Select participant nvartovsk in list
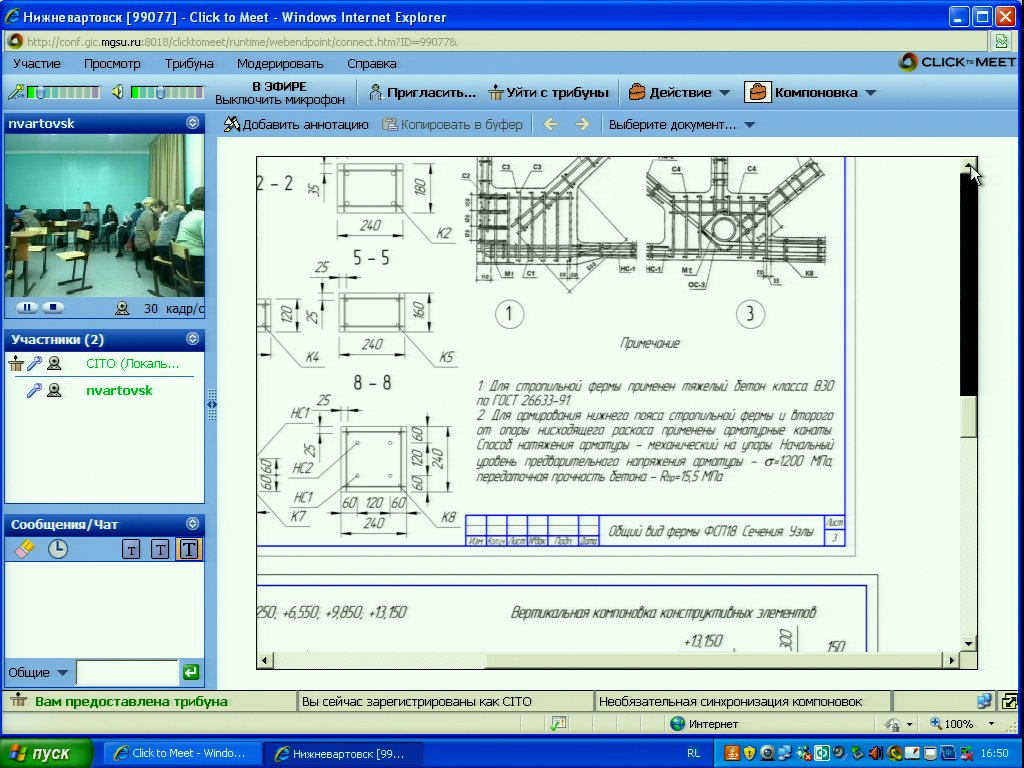The image size is (1024, 768). pos(119,391)
